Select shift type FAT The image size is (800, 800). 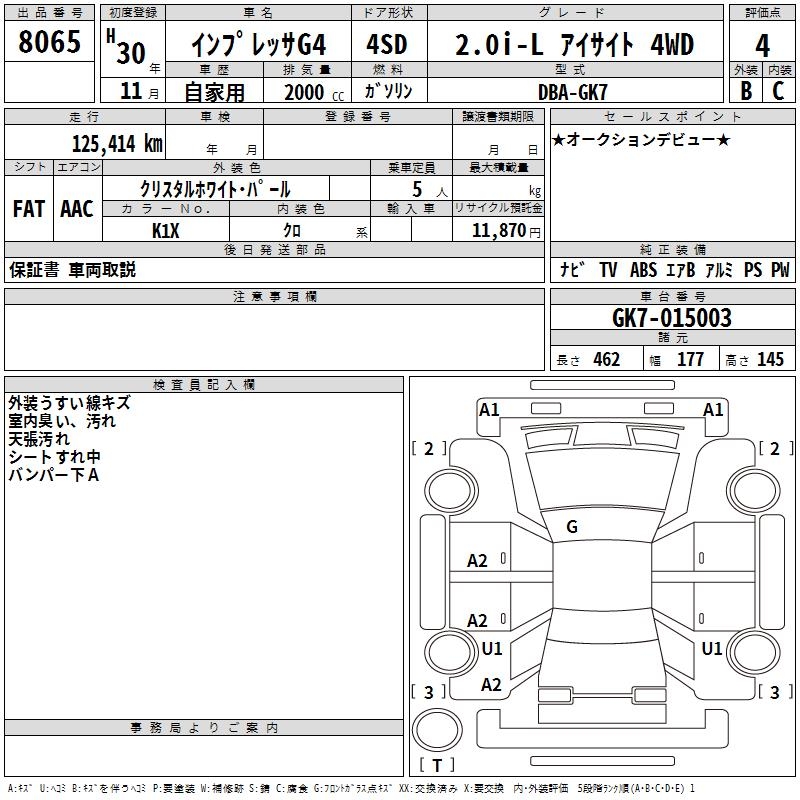(29, 209)
